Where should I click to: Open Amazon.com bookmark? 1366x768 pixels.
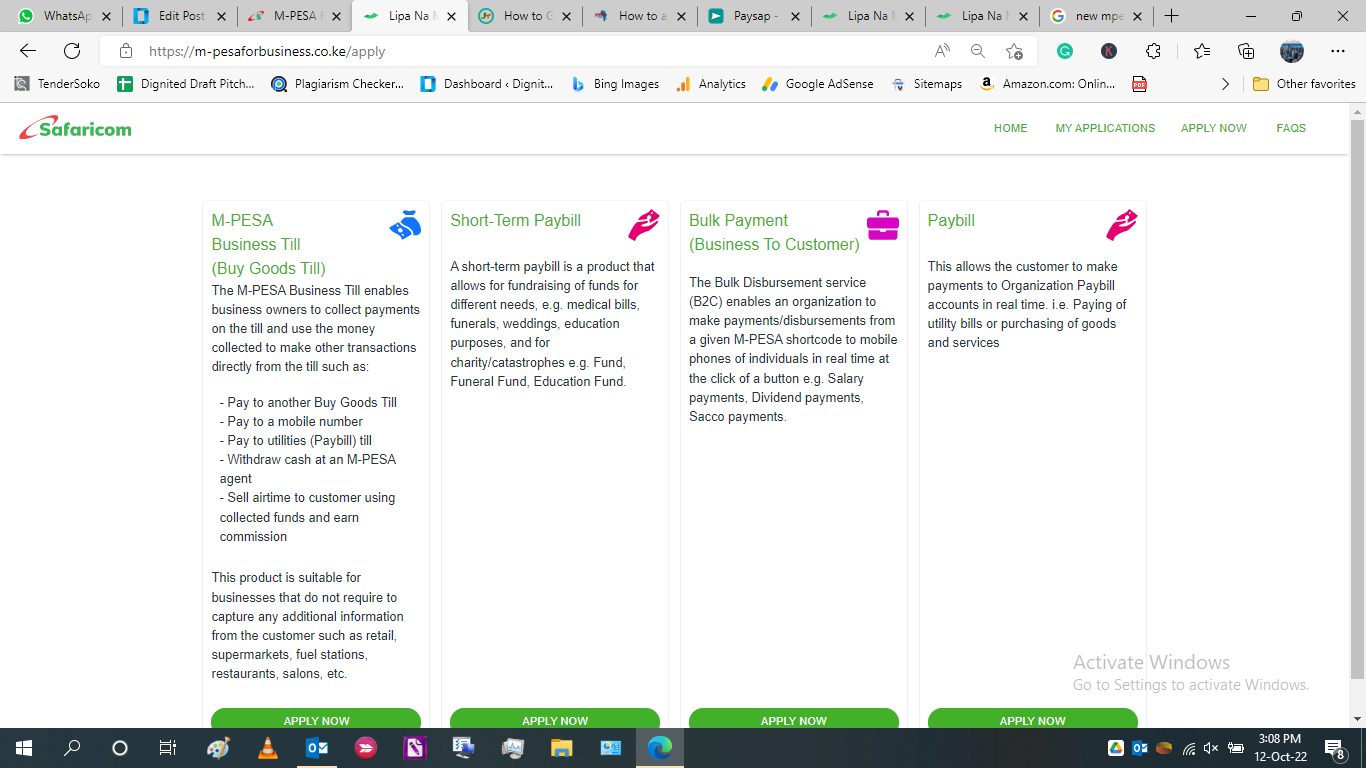point(1047,84)
